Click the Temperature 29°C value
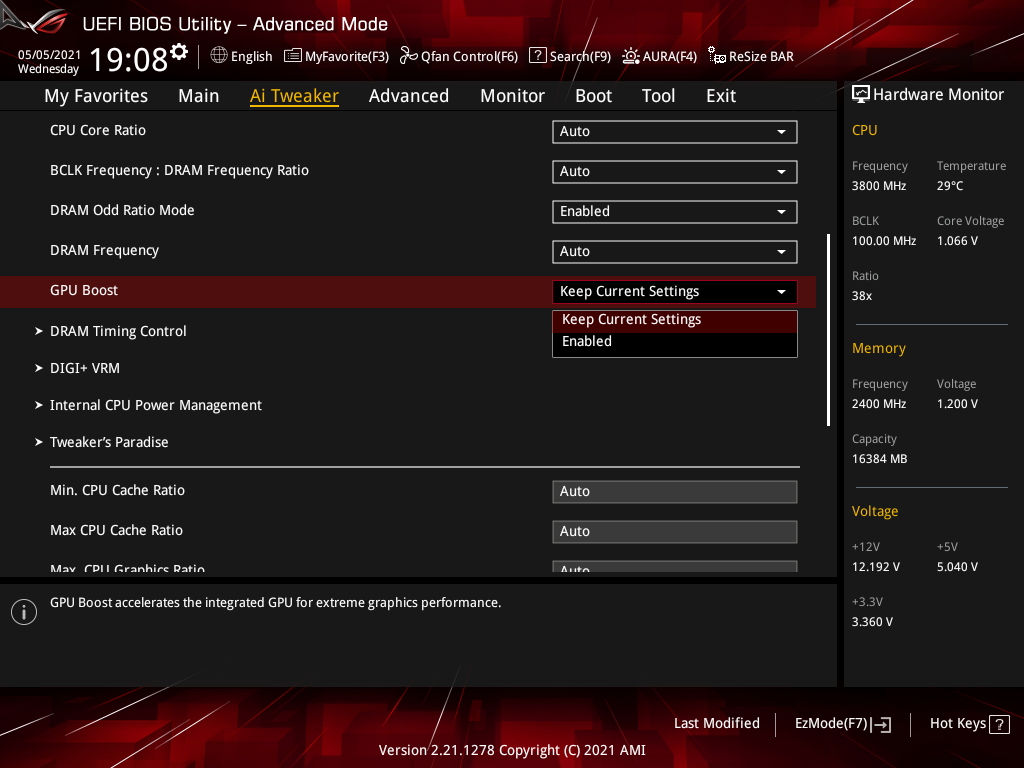Image resolution: width=1024 pixels, height=768 pixels. (x=950, y=186)
